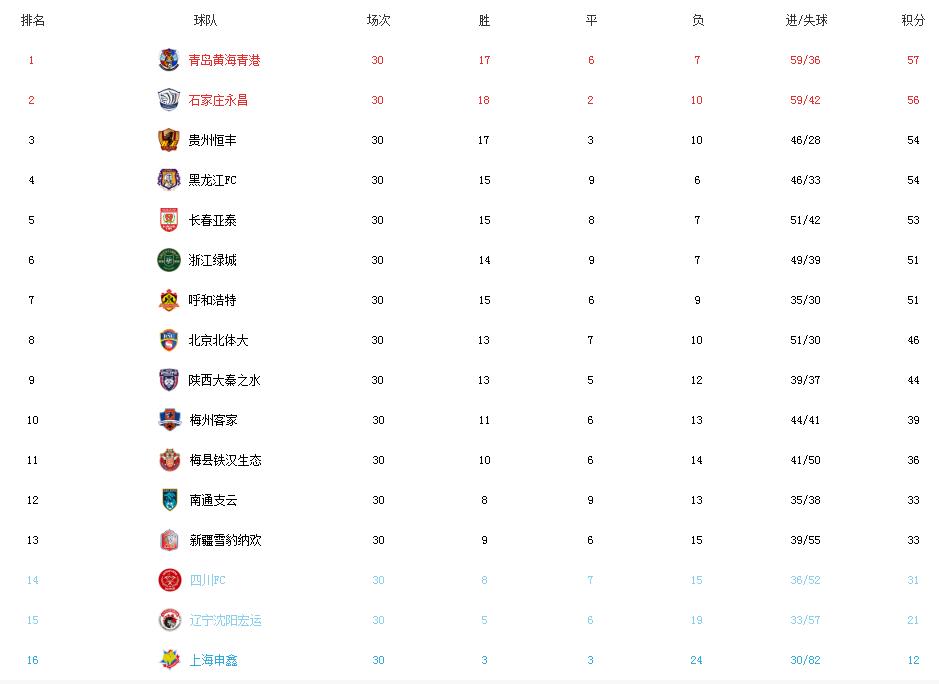The width and height of the screenshot is (939, 684).
Task: Open the 梅县铁汉生态 team link
Action: pyautogui.click(x=225, y=460)
